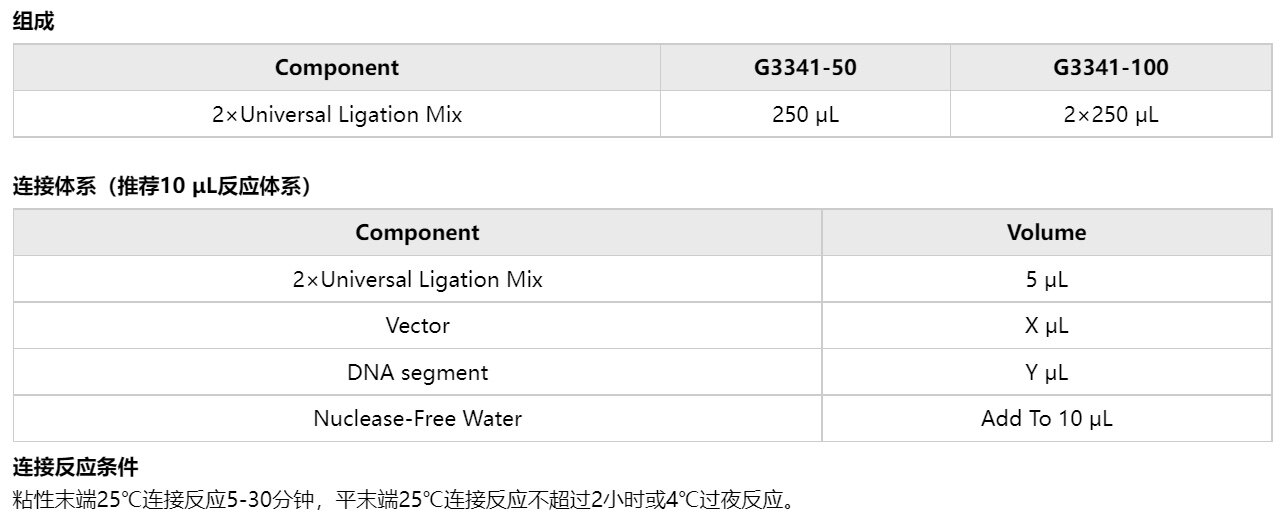The height and width of the screenshot is (519, 1287).
Task: Select the G3341-50 column header
Action: [805, 68]
